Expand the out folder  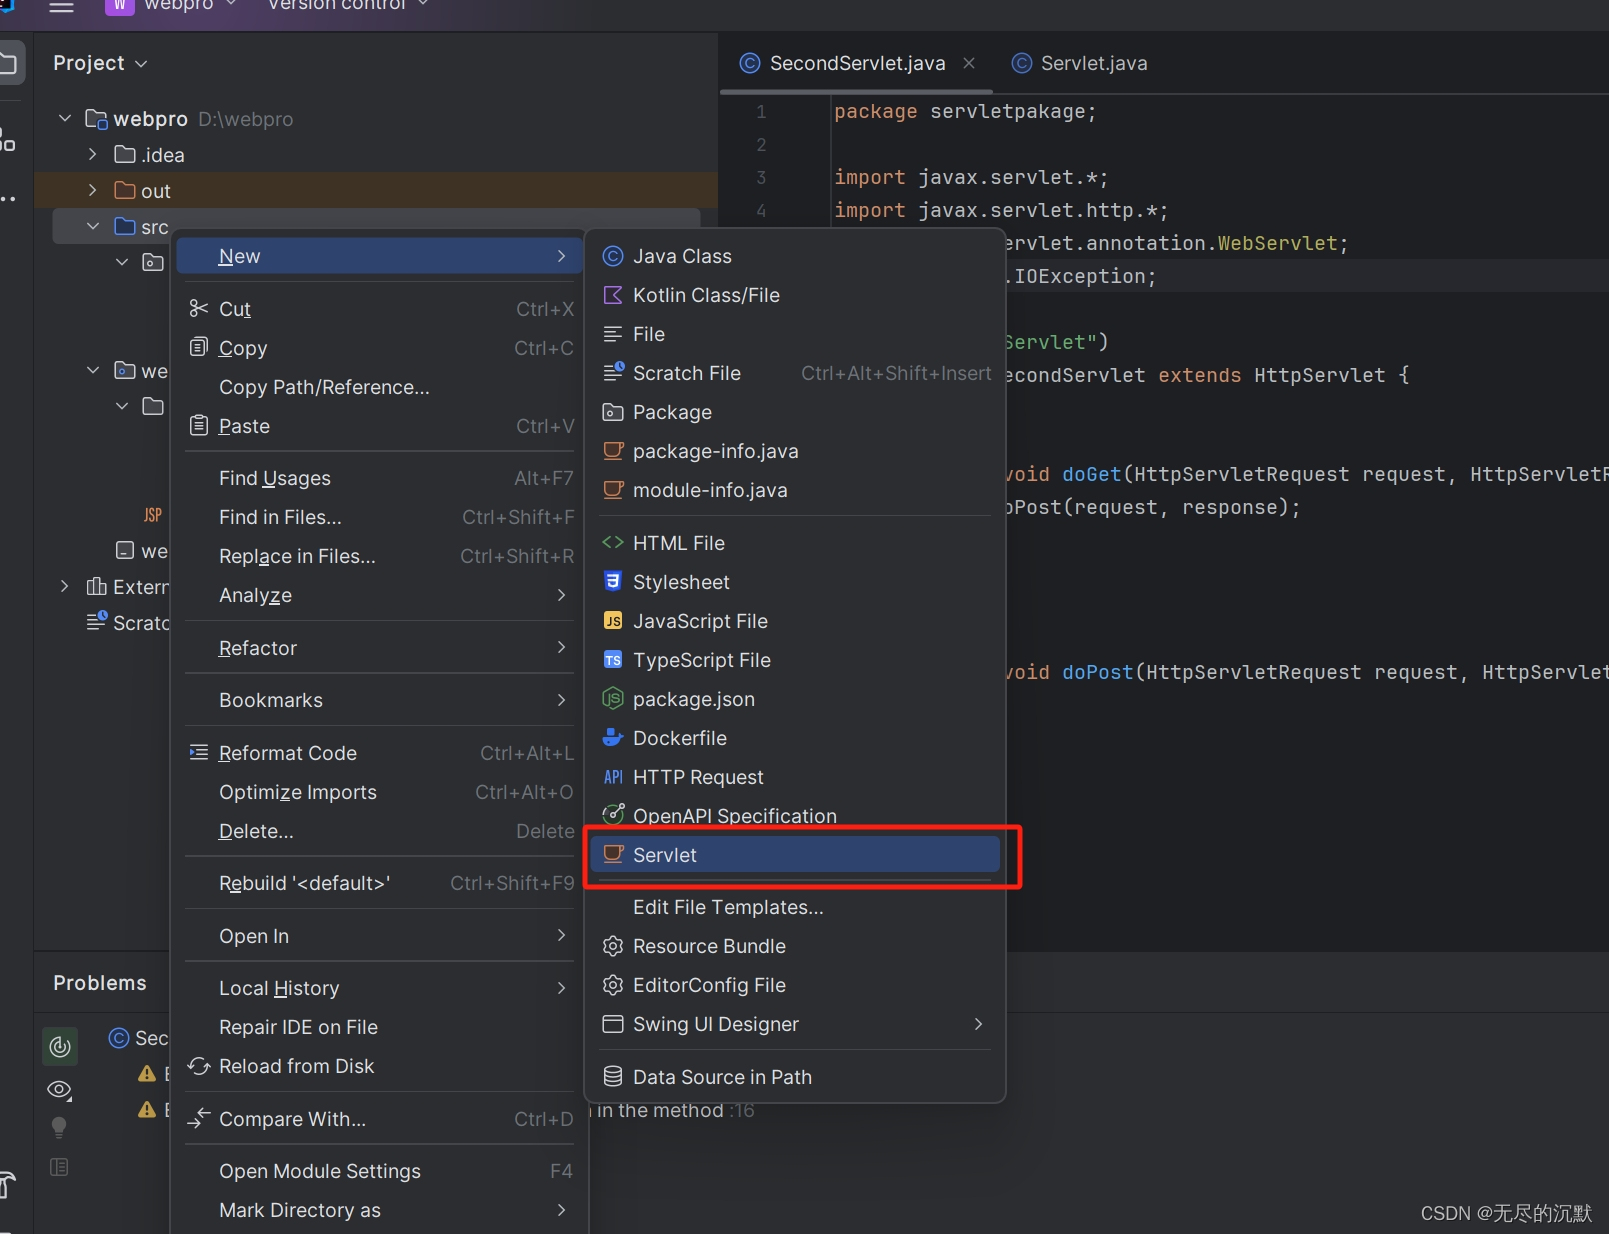point(92,190)
